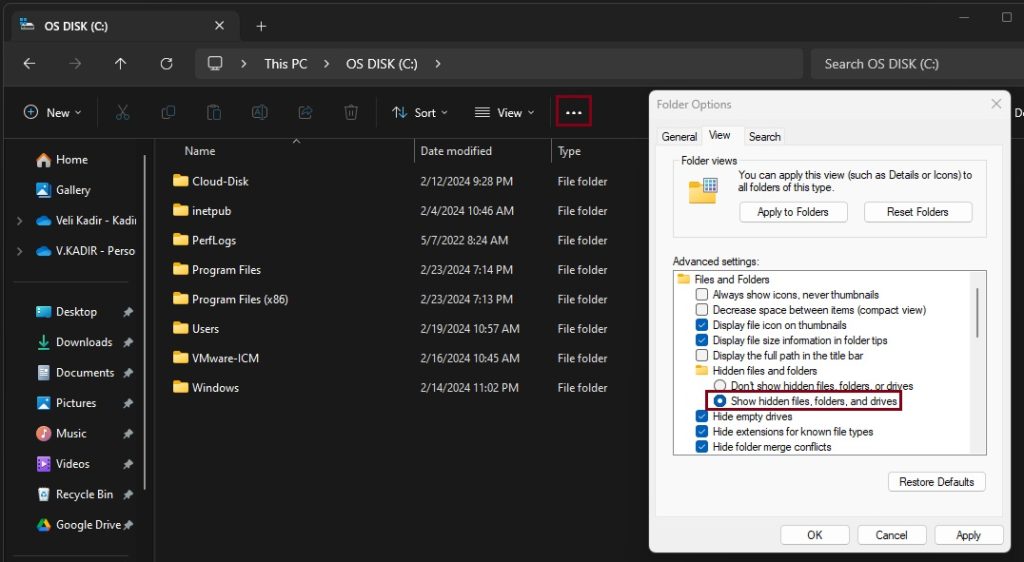Uncheck Display file icon on thumbnails
This screenshot has width=1024, height=562.
tap(701, 325)
